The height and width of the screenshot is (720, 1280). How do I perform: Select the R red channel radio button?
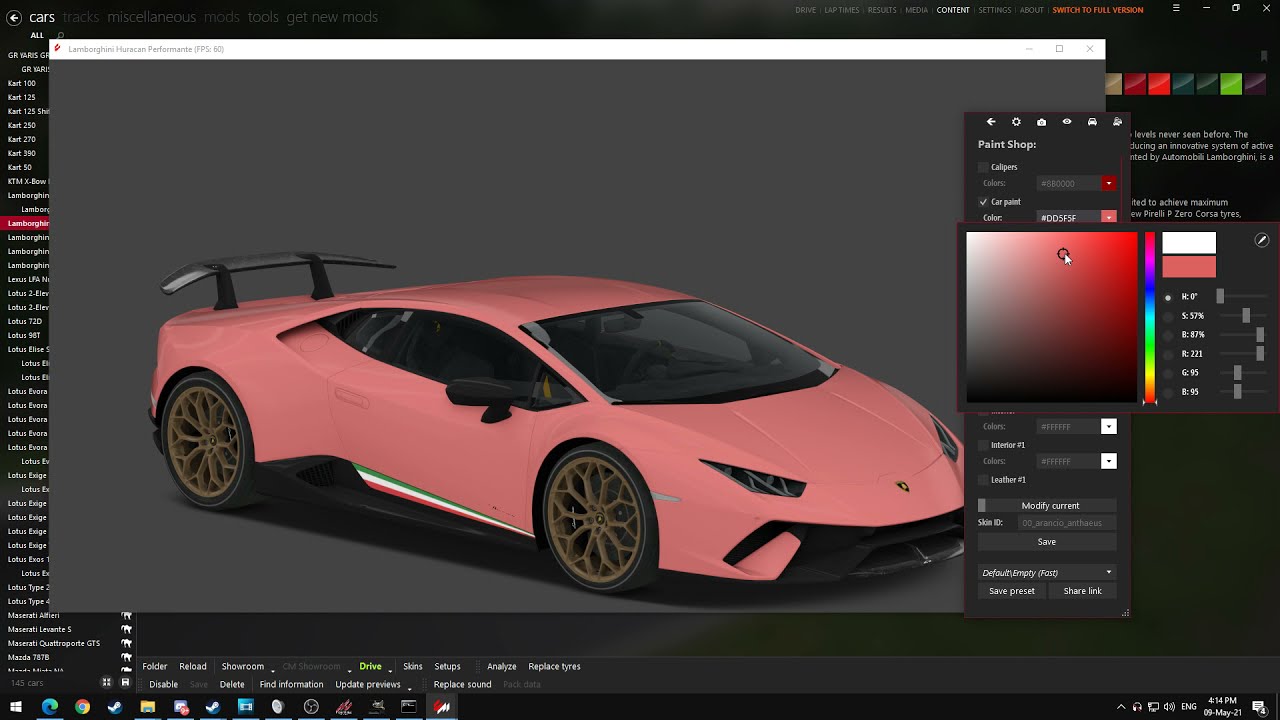tap(1167, 354)
